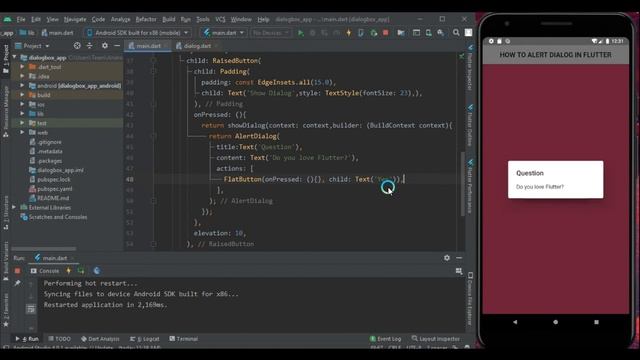Click the debug bug icon in toolbar

313,33
